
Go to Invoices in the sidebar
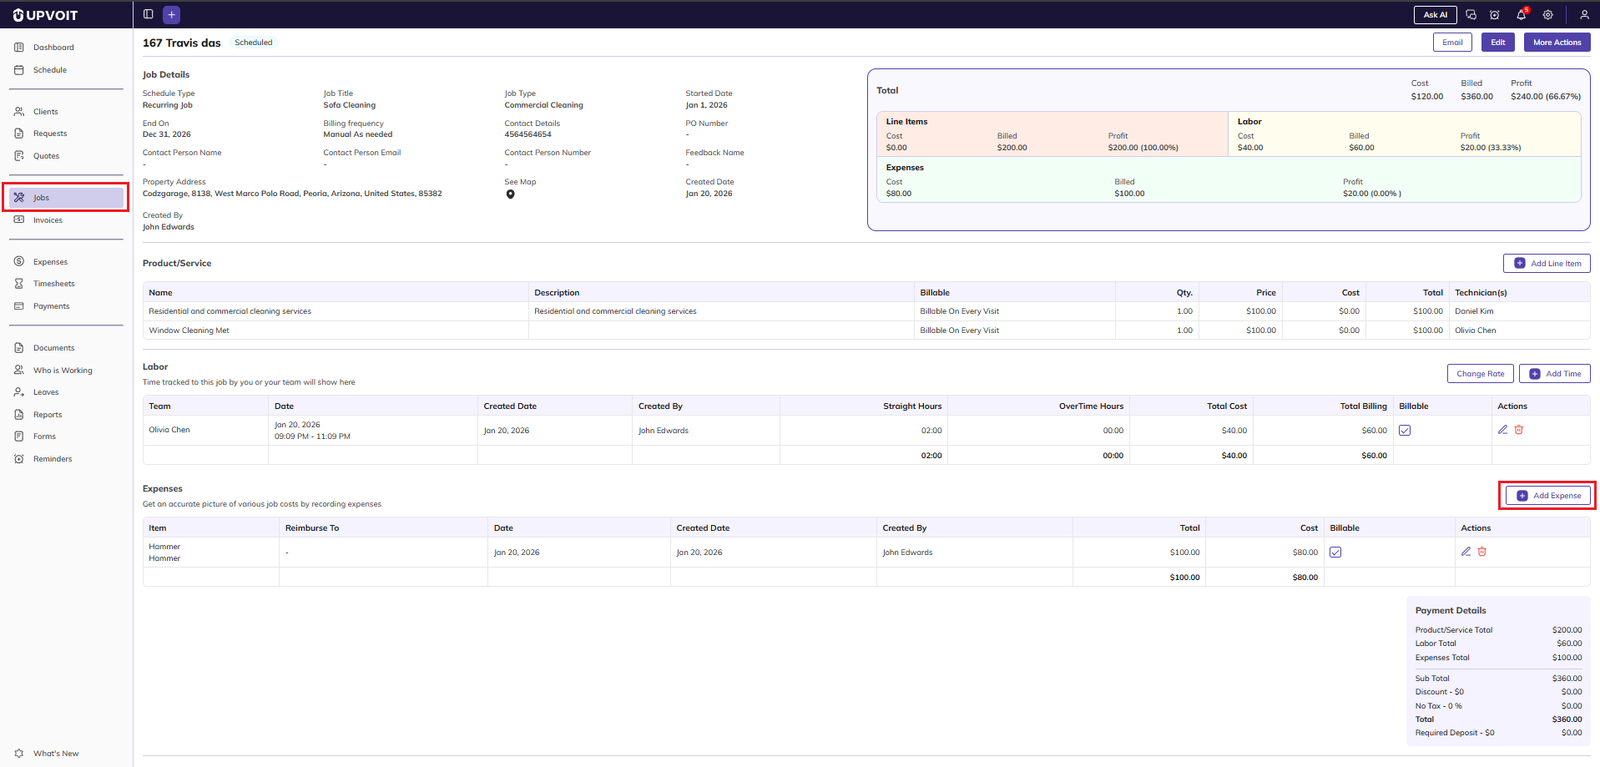[x=48, y=220]
